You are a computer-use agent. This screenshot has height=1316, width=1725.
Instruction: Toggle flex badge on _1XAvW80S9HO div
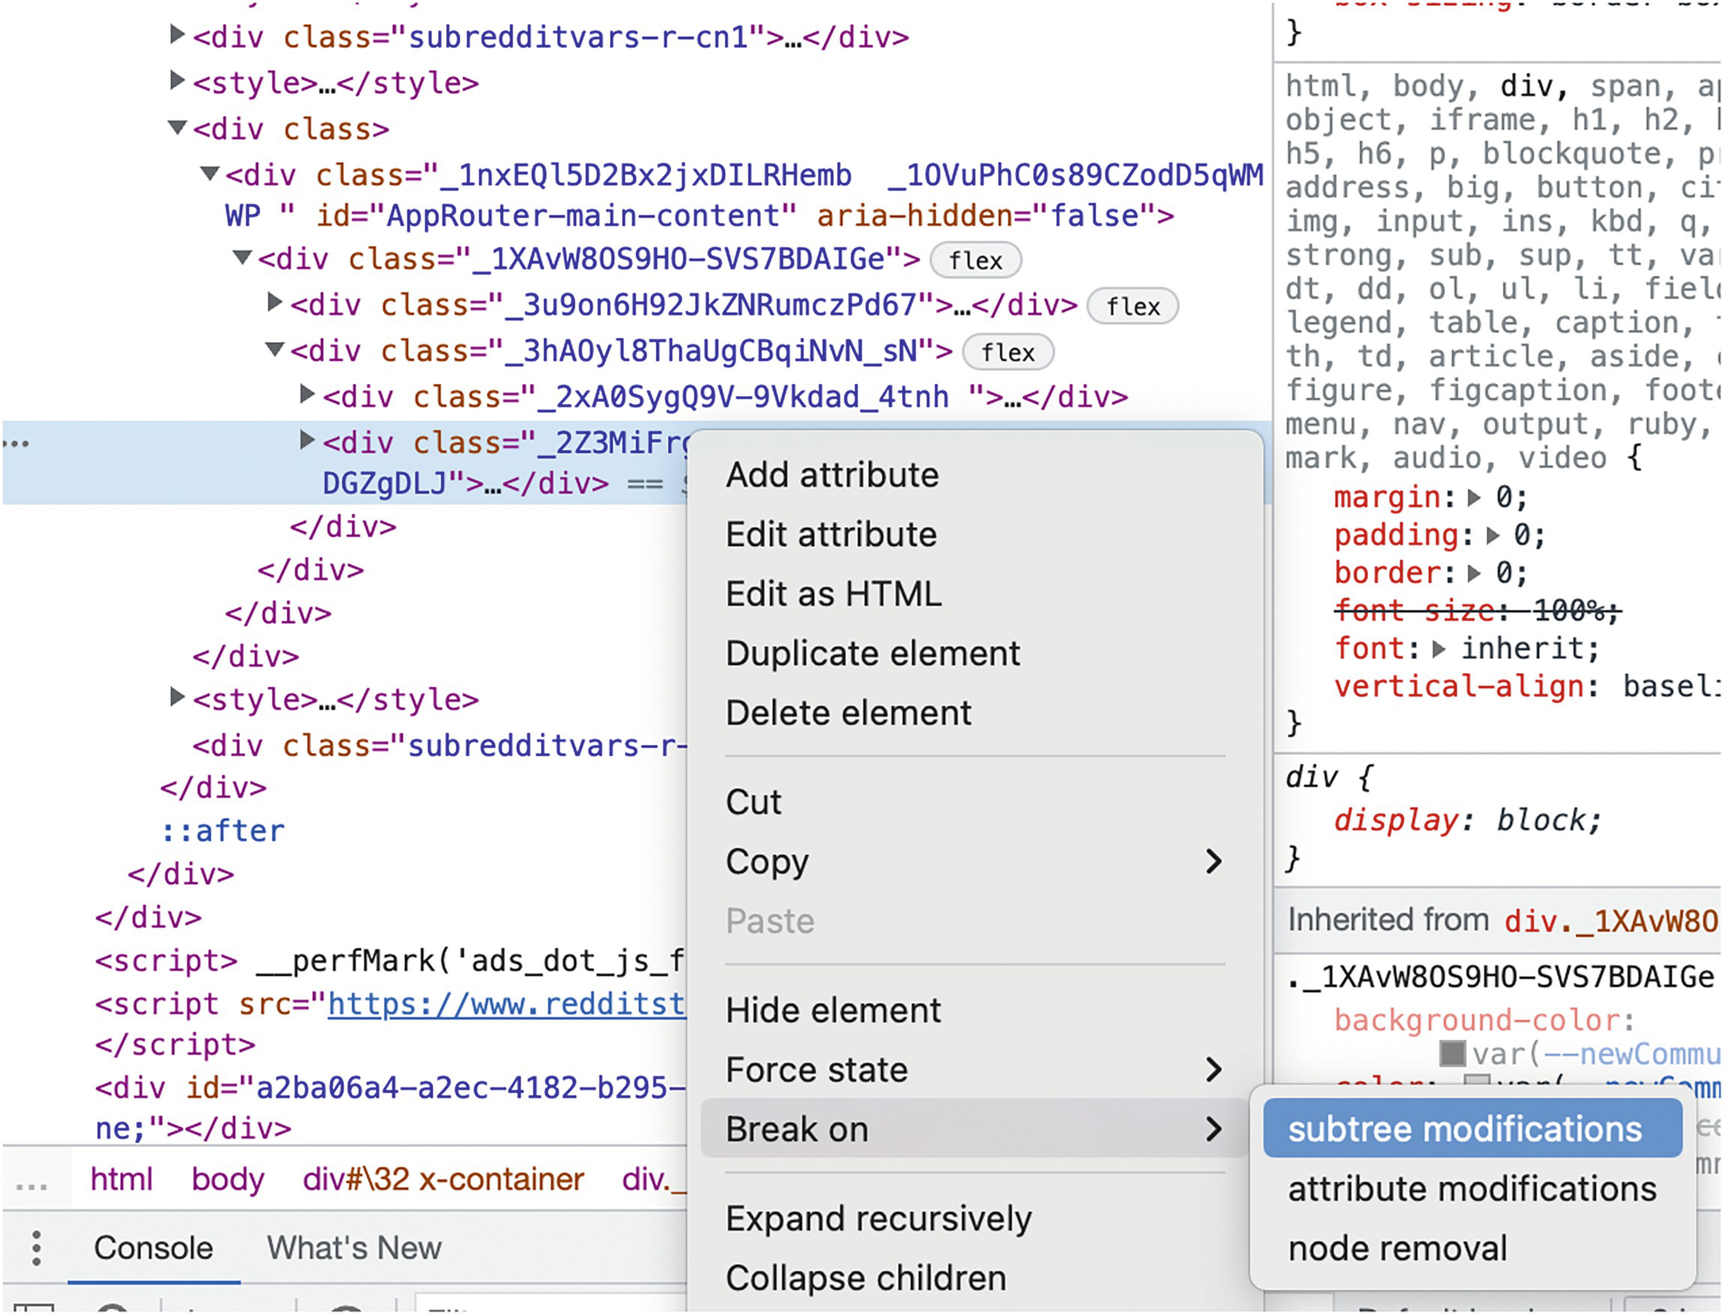pyautogui.click(x=975, y=261)
